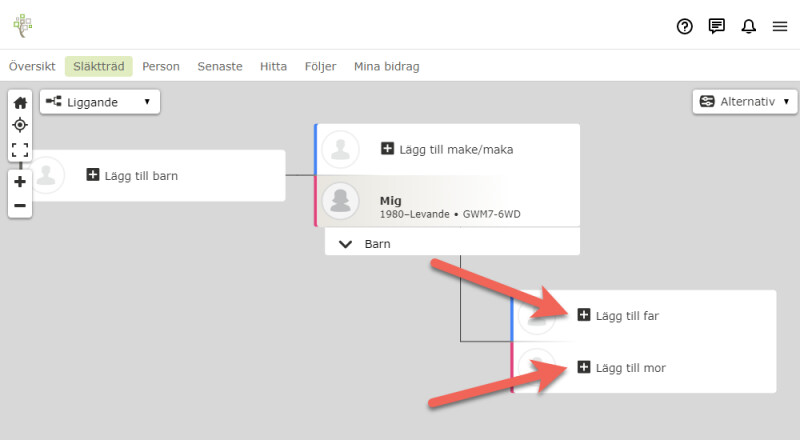This screenshot has height=440, width=800.
Task: Open the help question mark icon
Action: 685,26
